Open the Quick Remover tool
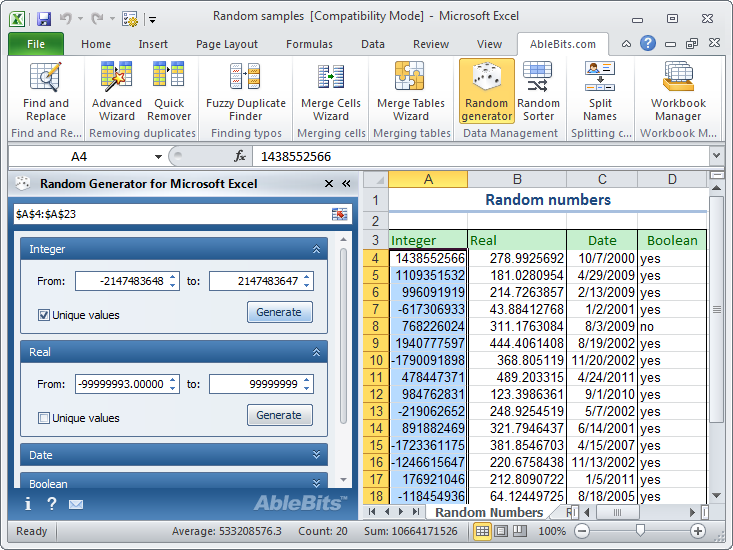Screen dimensions: 733x550 pos(169,92)
